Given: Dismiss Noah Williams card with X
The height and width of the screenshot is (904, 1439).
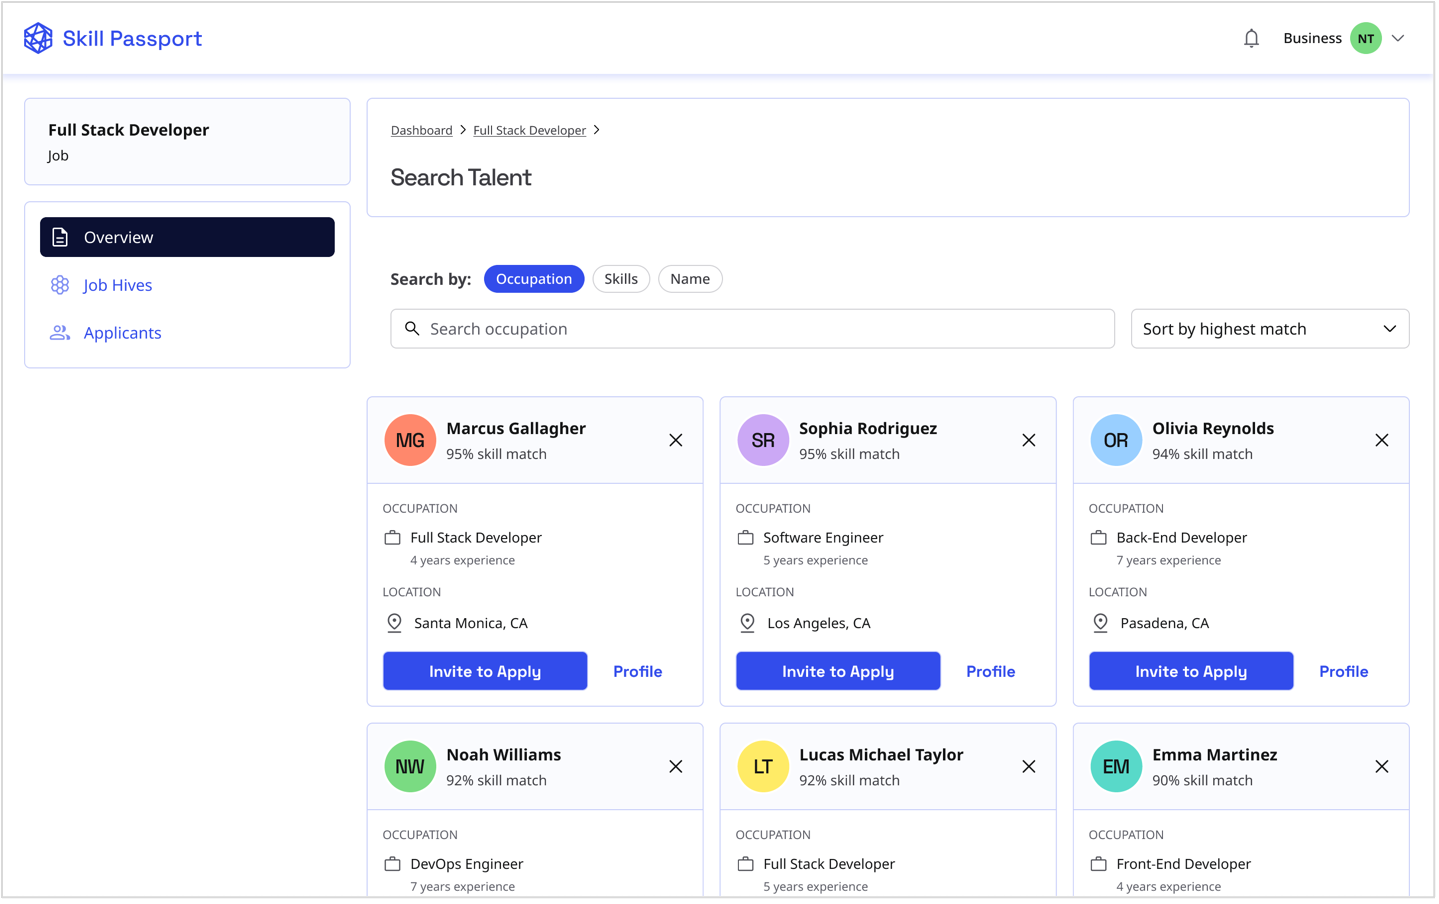Looking at the screenshot, I should pos(676,767).
